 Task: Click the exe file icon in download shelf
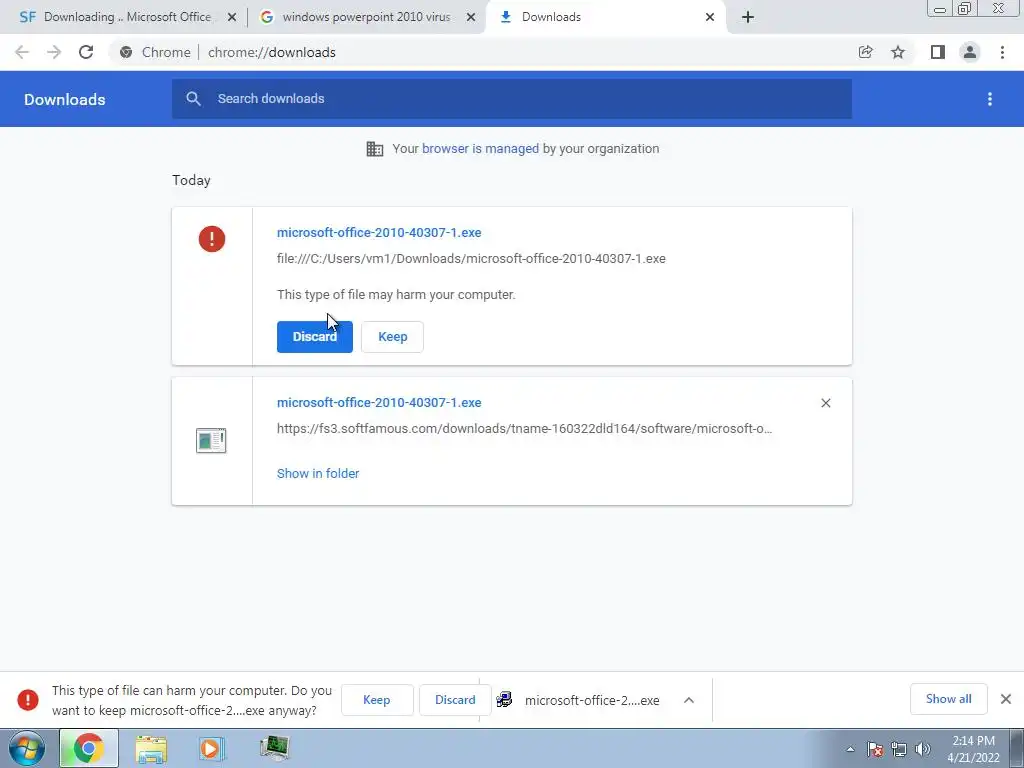point(504,700)
